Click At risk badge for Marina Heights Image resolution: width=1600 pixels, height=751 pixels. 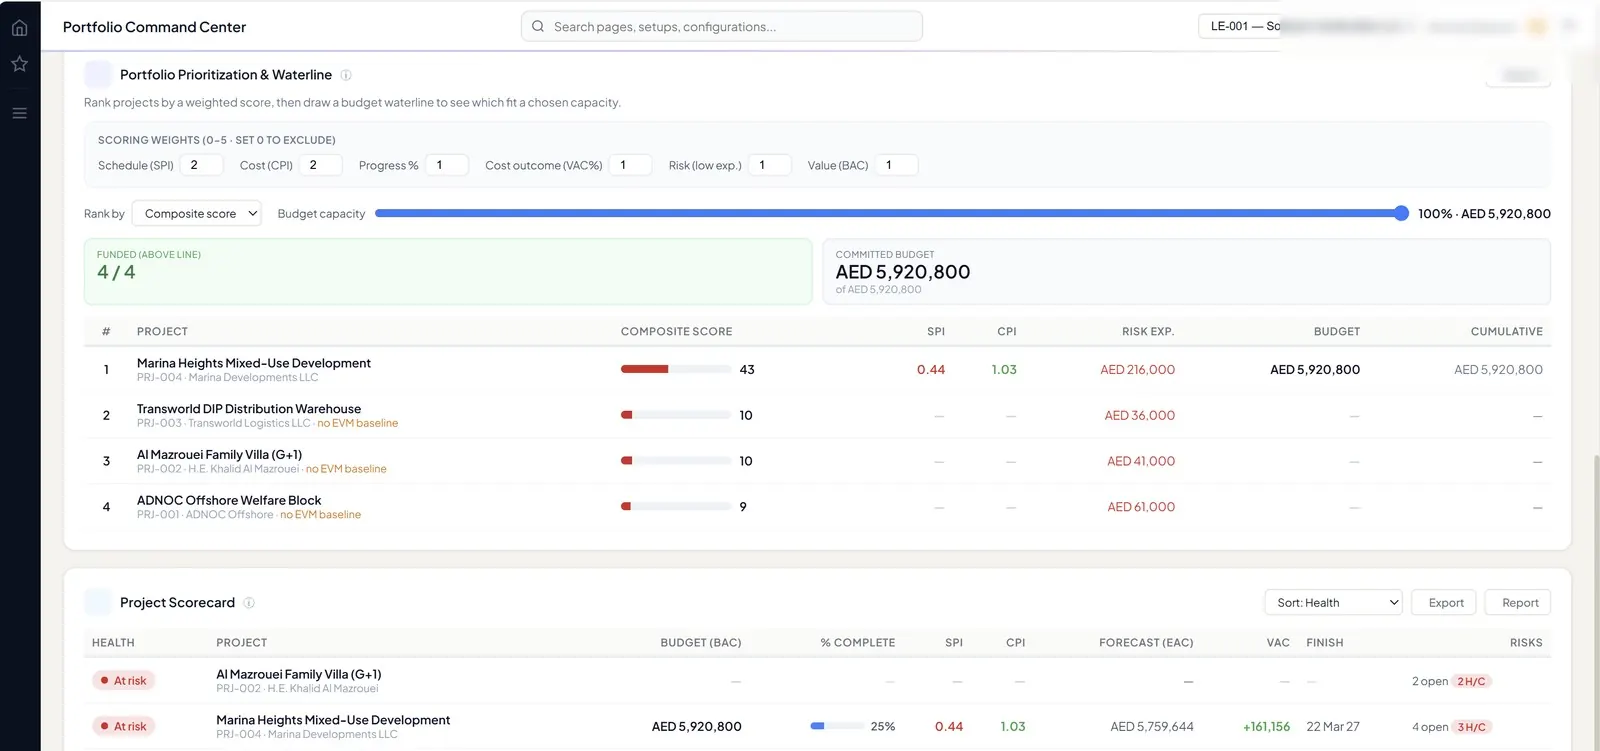tap(124, 726)
